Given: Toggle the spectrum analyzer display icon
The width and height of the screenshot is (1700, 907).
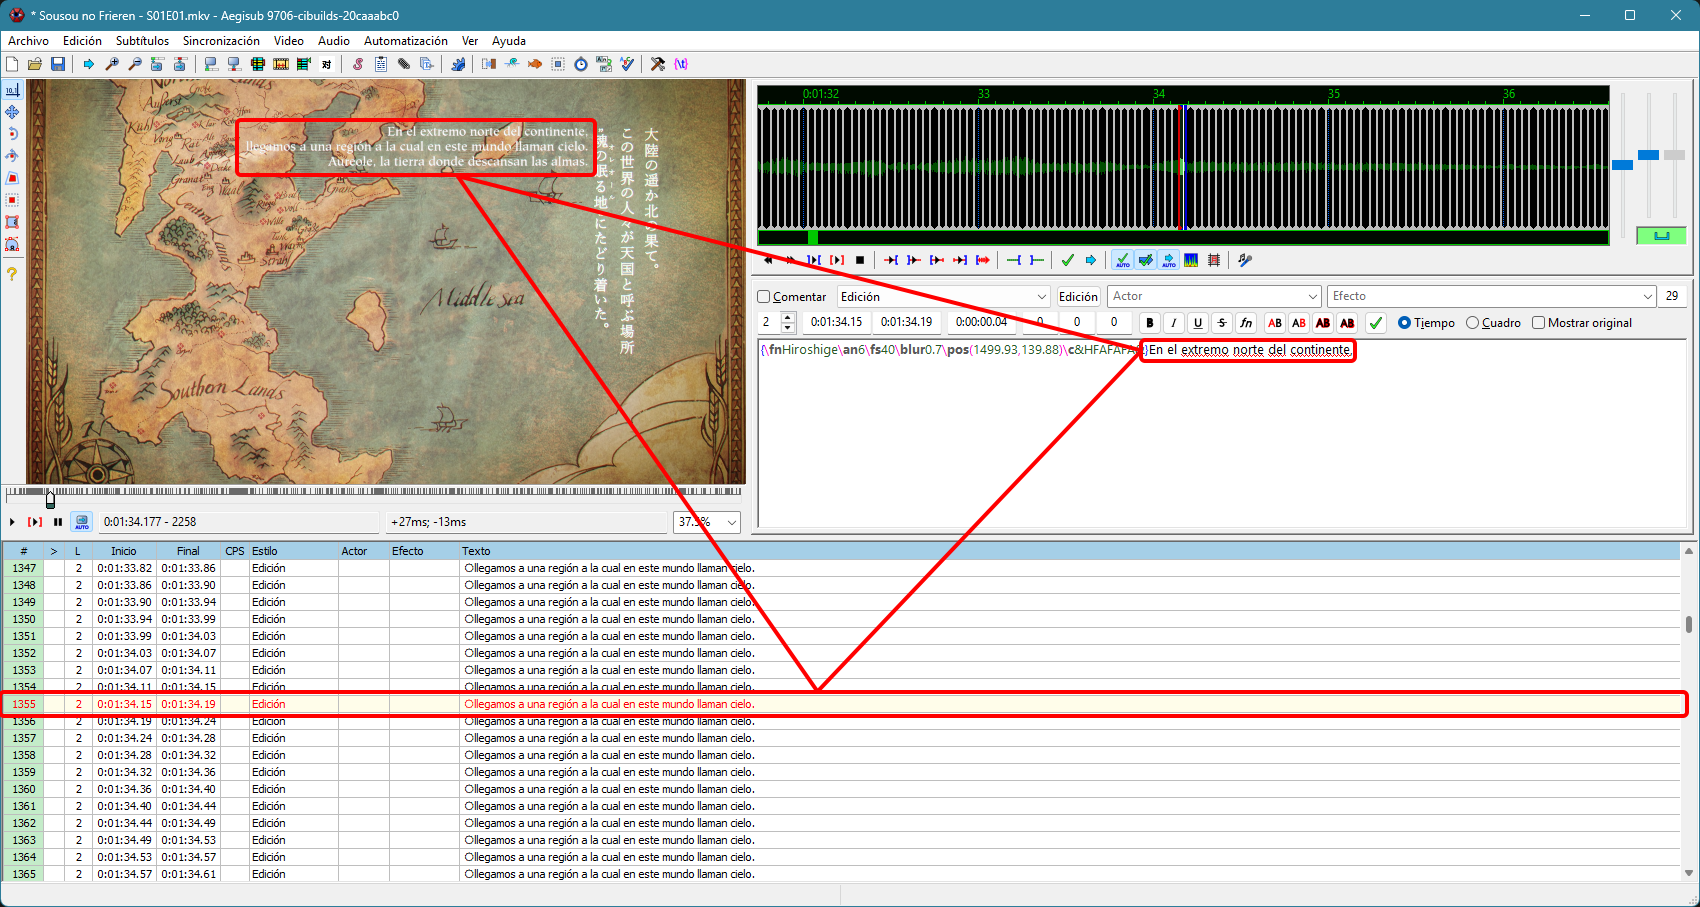Looking at the screenshot, I should (1190, 260).
